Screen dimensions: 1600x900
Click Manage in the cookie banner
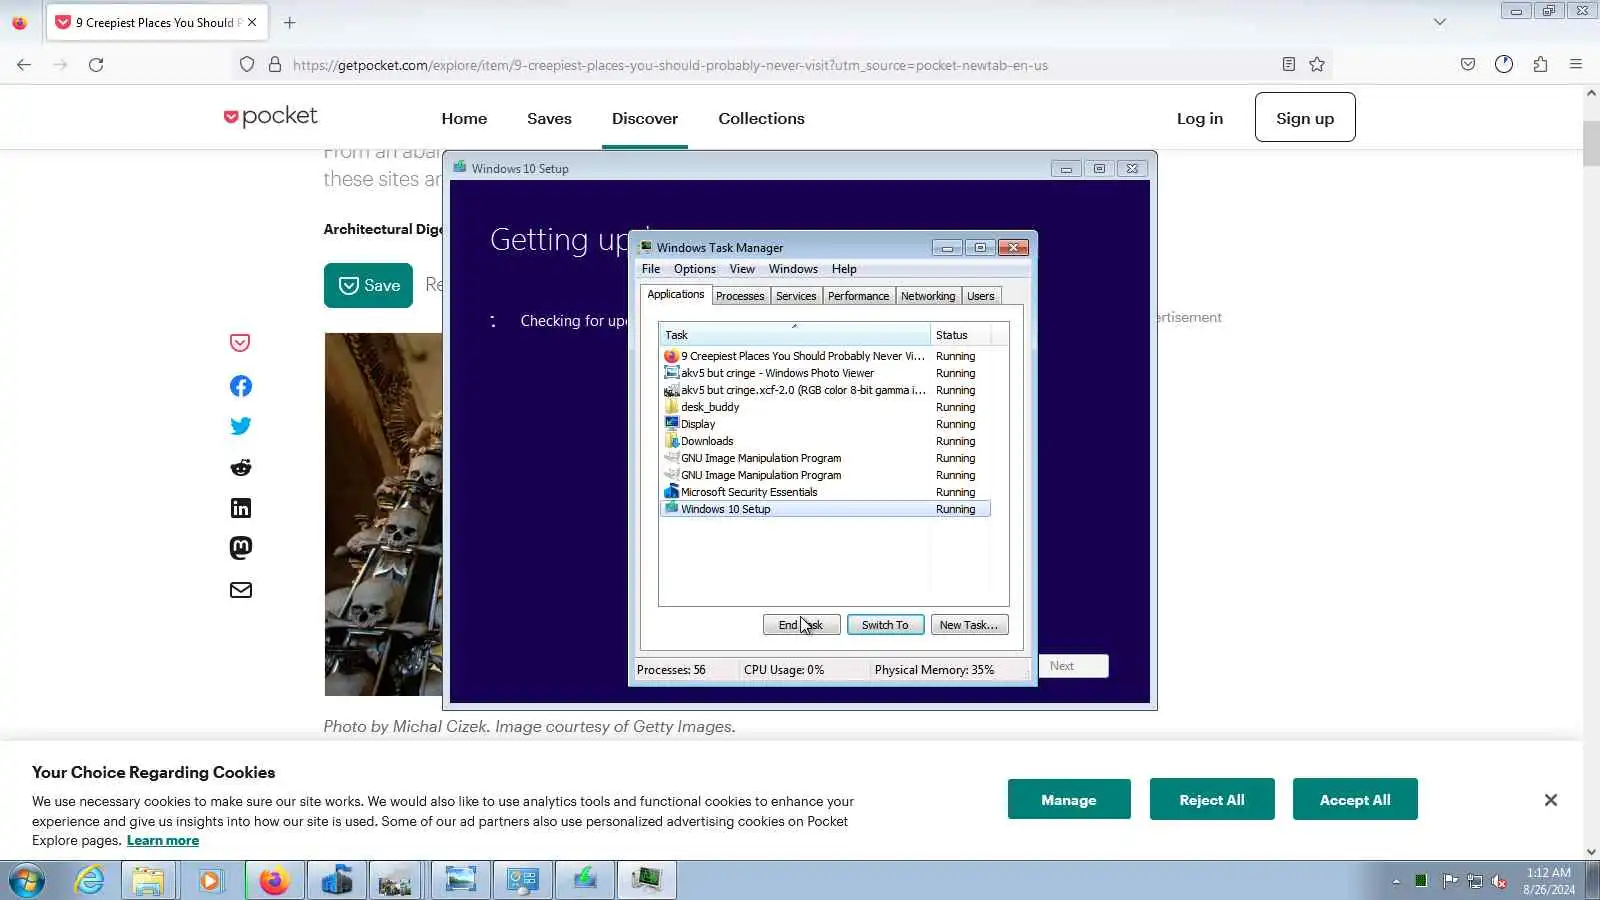pyautogui.click(x=1069, y=799)
